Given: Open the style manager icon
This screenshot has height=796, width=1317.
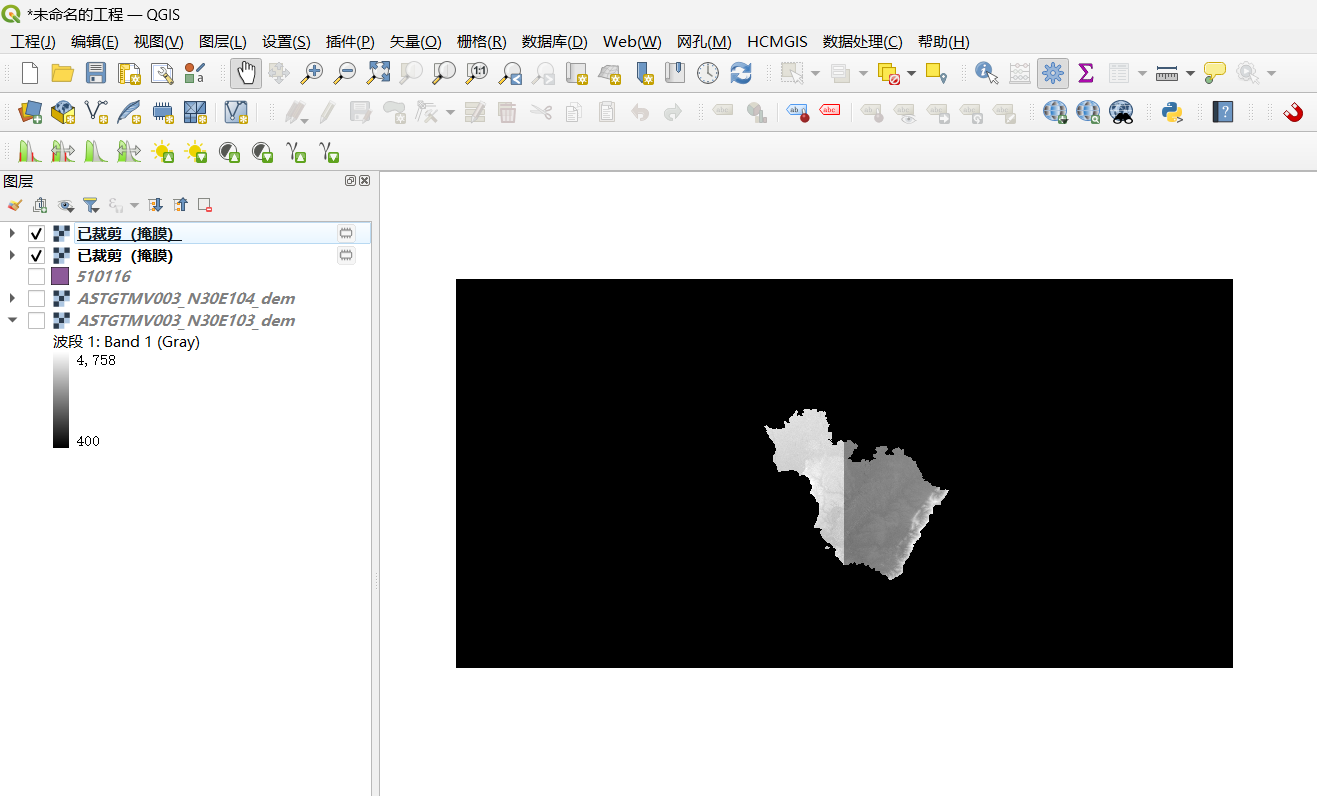Looking at the screenshot, I should [195, 73].
